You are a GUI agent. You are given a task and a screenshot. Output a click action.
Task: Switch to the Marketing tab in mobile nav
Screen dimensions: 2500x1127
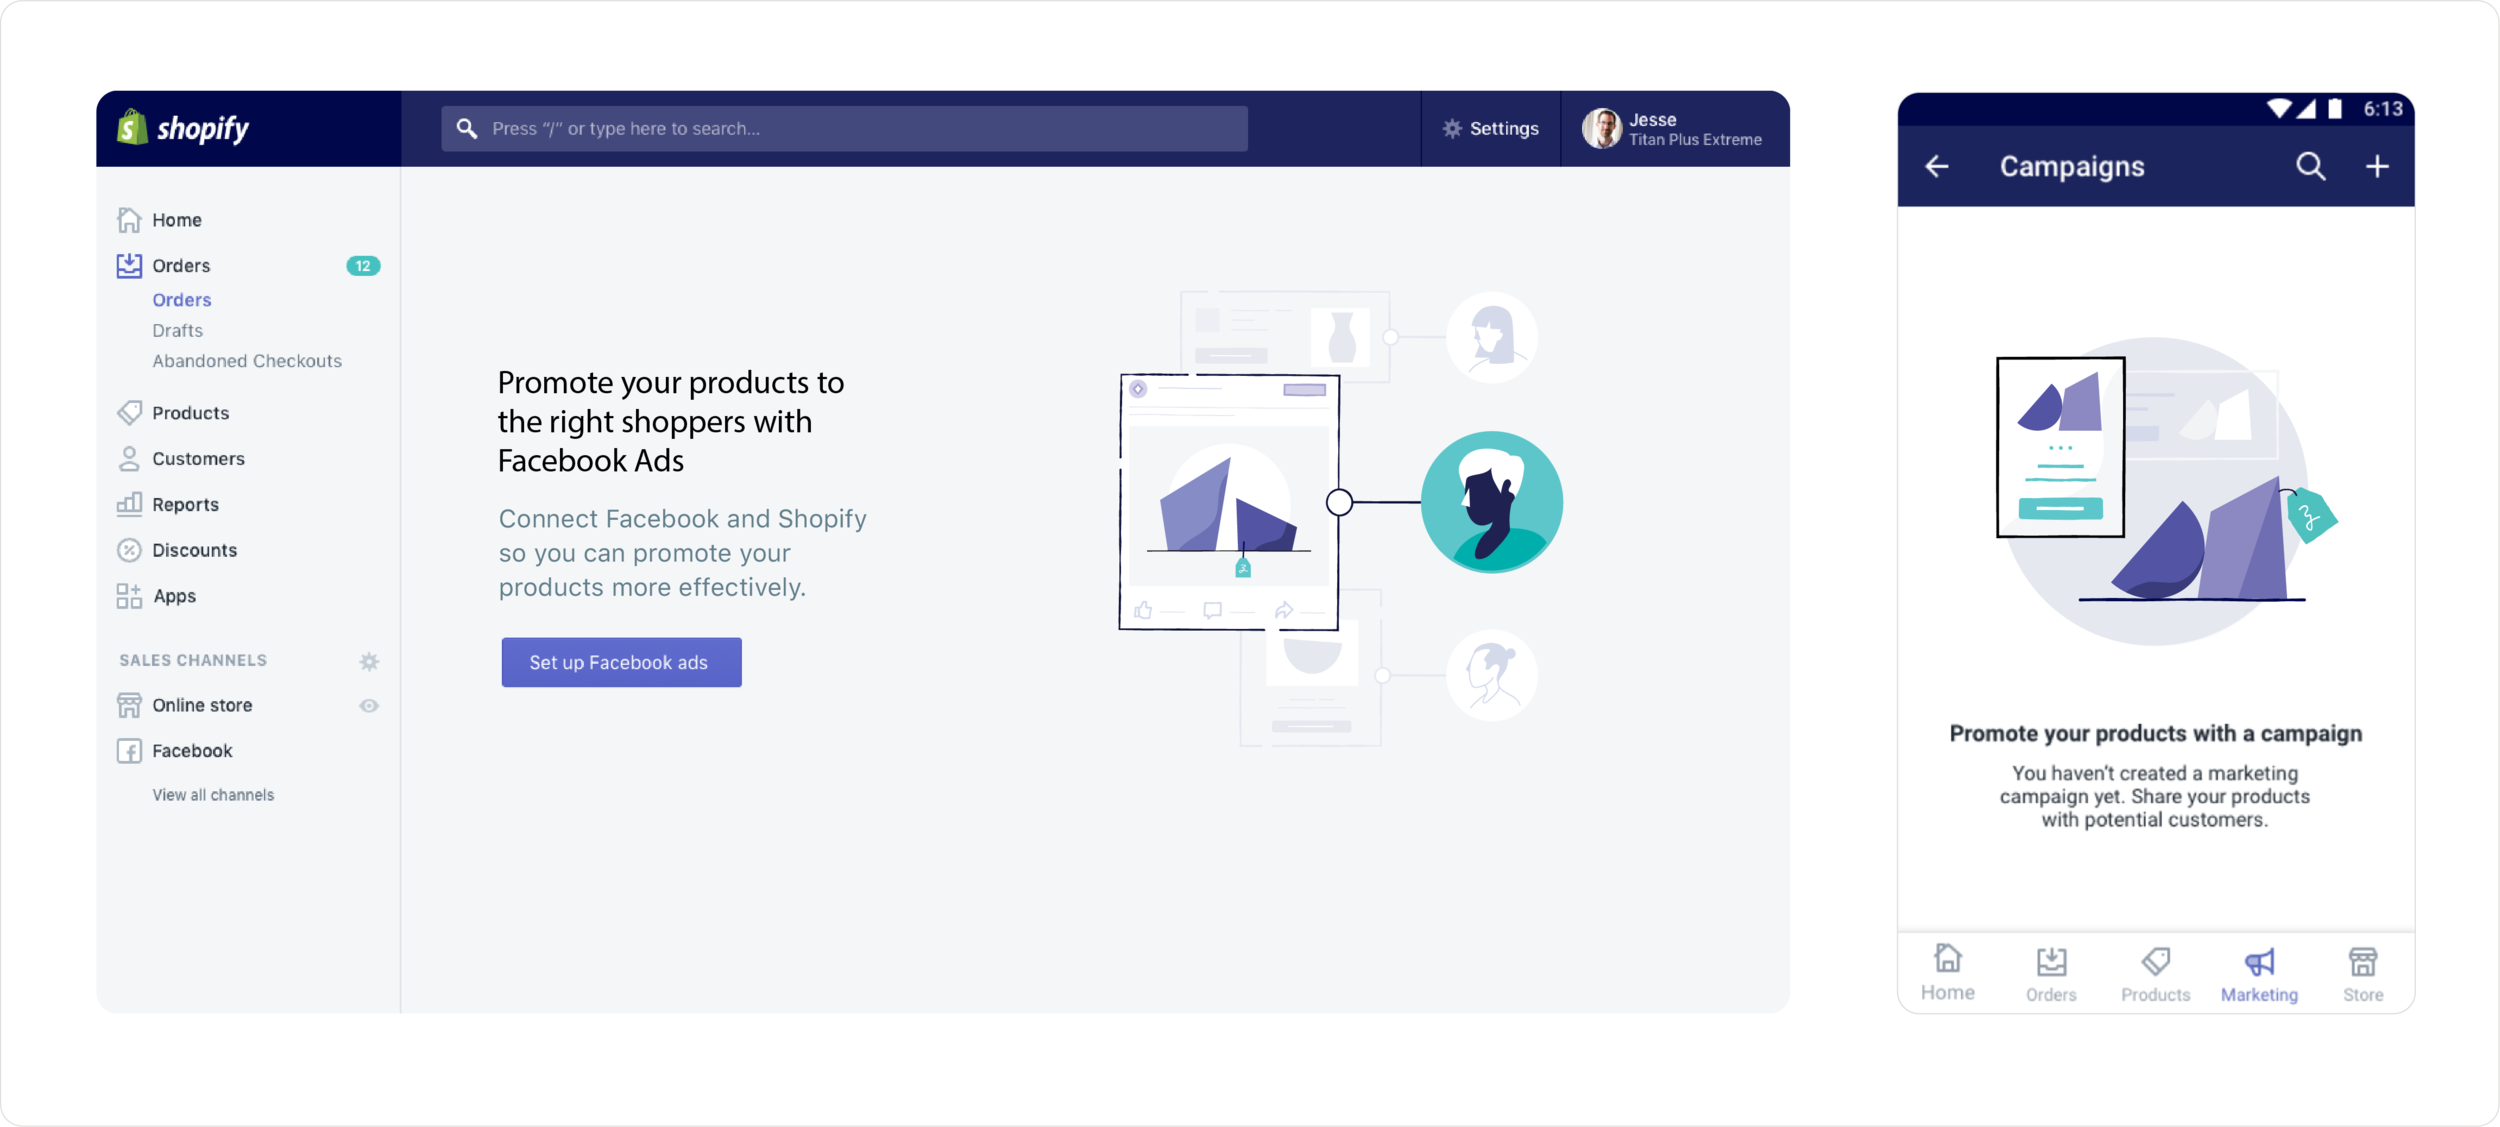pyautogui.click(x=2259, y=974)
